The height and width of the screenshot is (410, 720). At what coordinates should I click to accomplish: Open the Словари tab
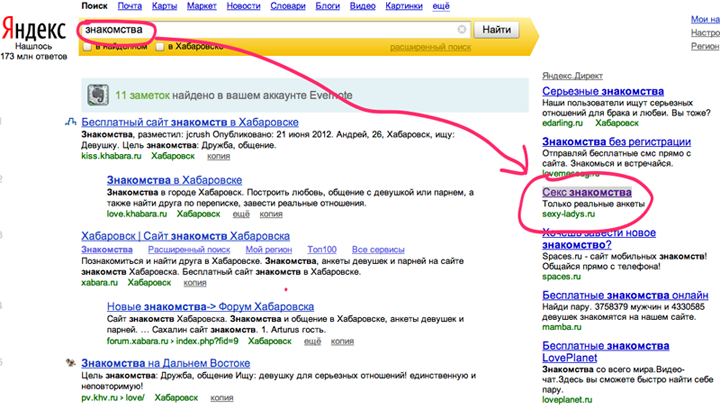[288, 6]
